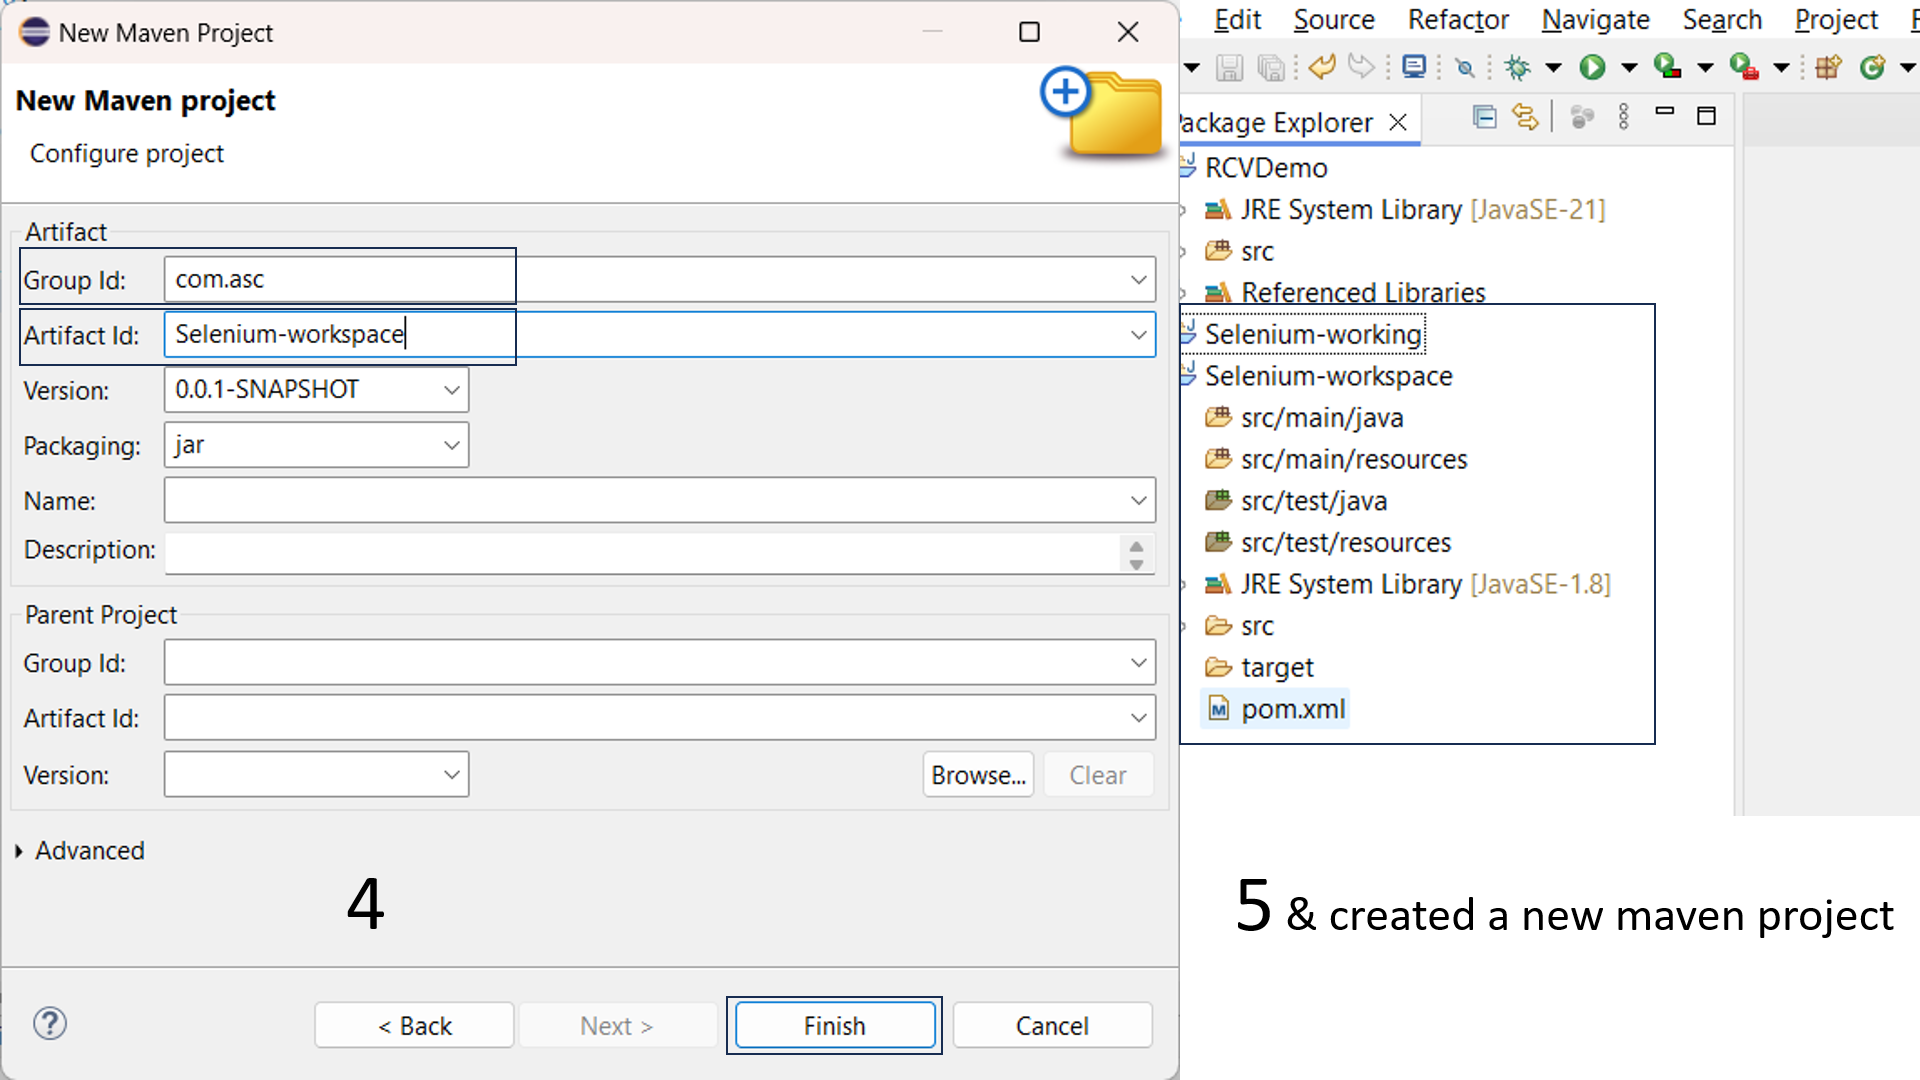Click the Open Console toolbar icon
Image resolution: width=1920 pixels, height=1080 pixels.
1414,66
